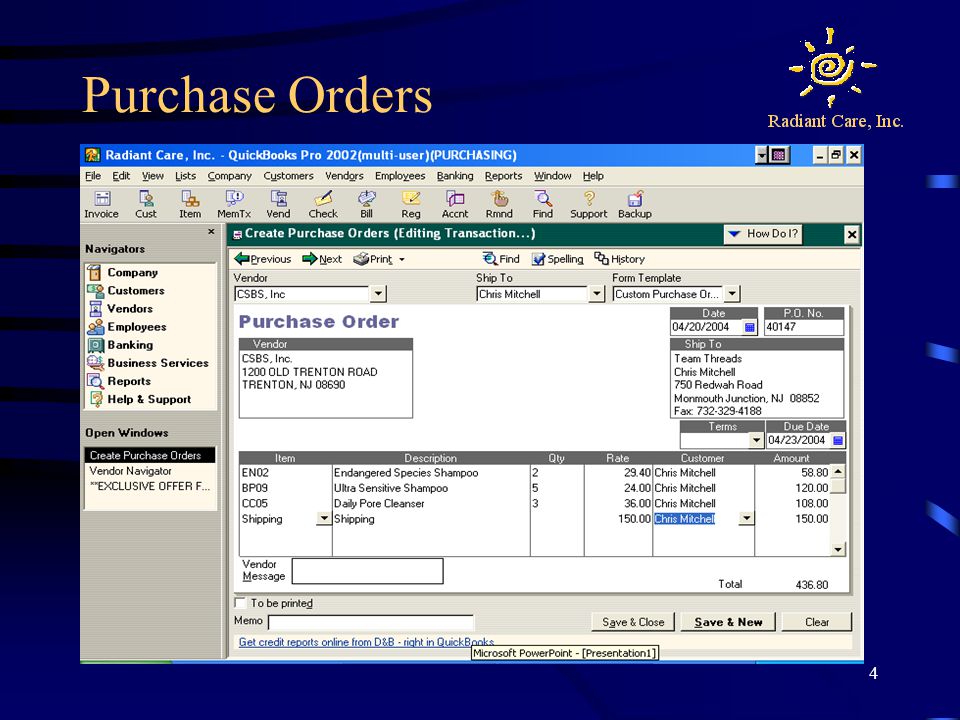This screenshot has width=960, height=720.
Task: Open the Find toolbar icon
Action: pos(542,204)
